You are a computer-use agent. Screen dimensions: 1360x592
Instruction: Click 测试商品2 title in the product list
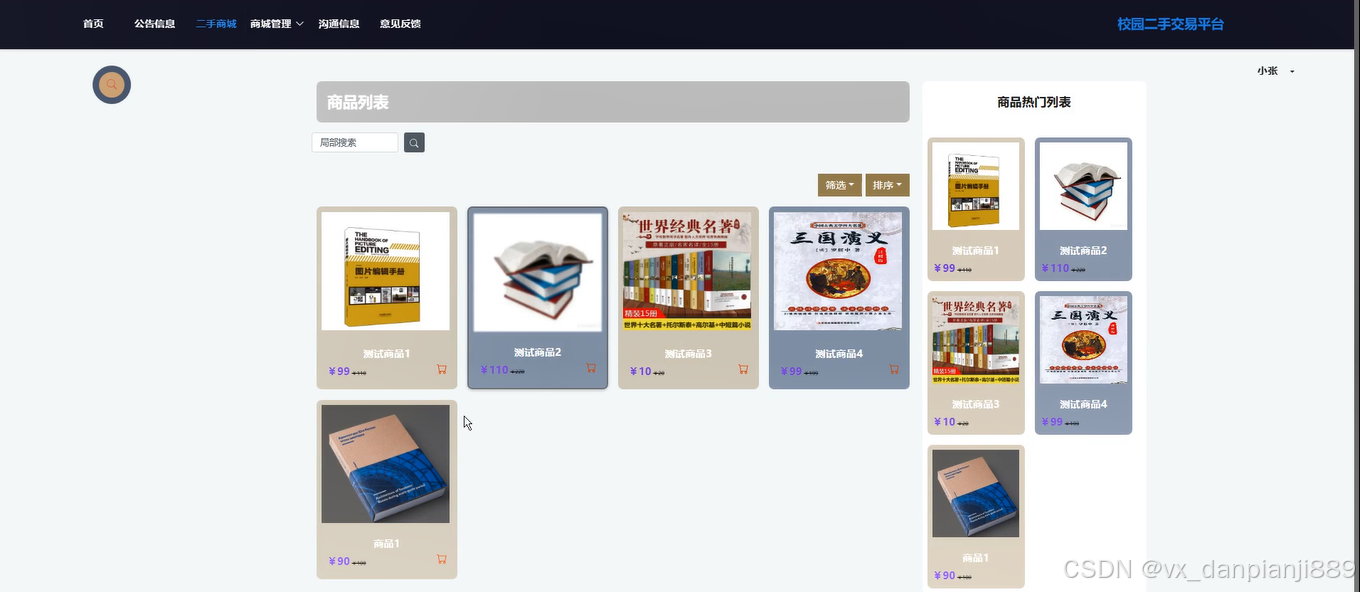pos(537,353)
